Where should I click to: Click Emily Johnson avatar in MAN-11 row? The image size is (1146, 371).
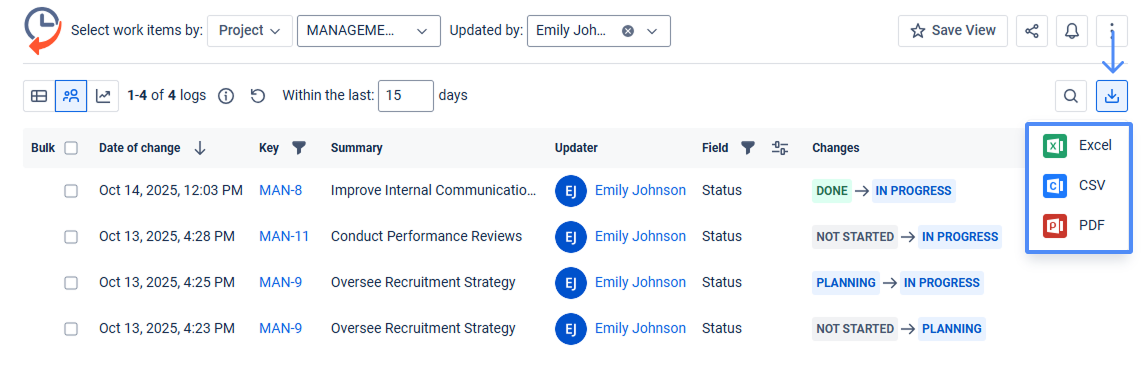[x=571, y=237]
